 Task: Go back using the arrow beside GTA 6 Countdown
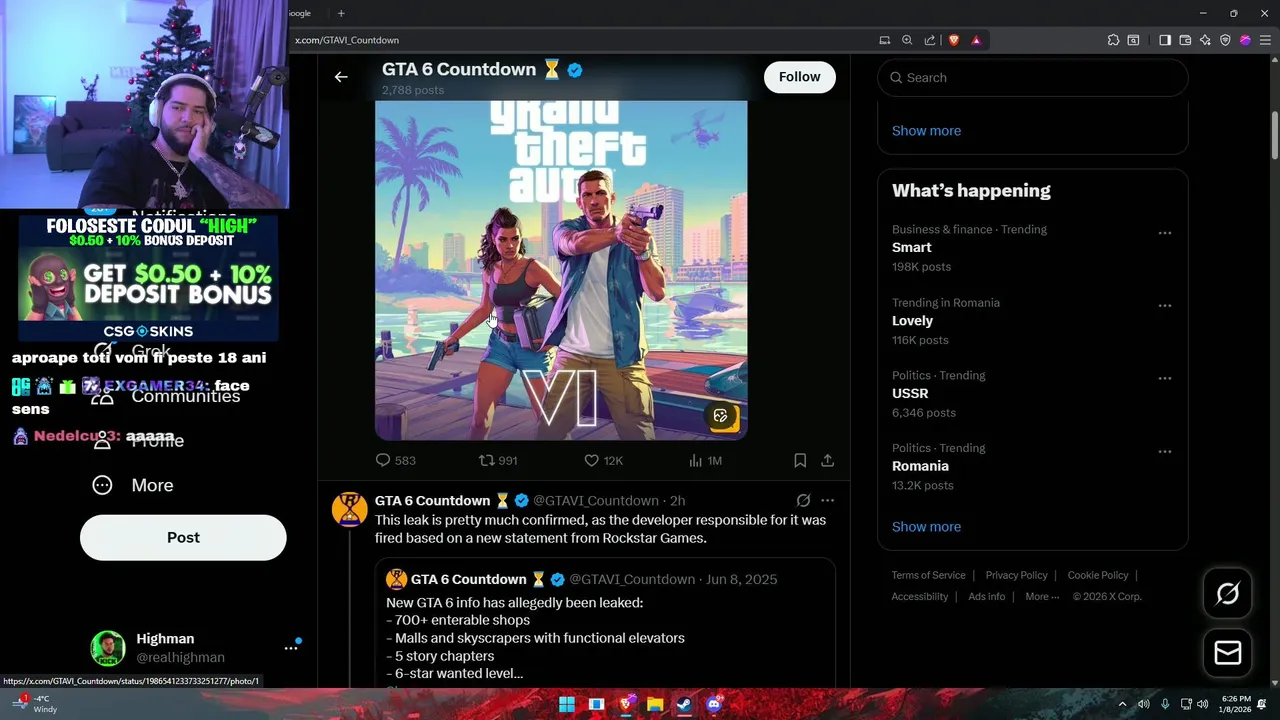pos(341,77)
